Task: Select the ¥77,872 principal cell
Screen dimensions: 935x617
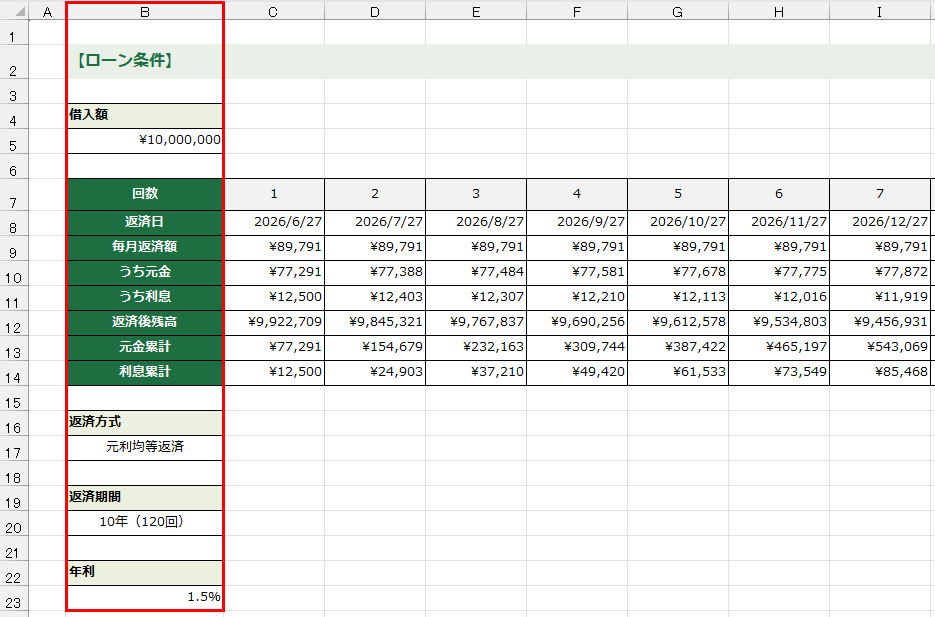Action: pyautogui.click(x=880, y=272)
